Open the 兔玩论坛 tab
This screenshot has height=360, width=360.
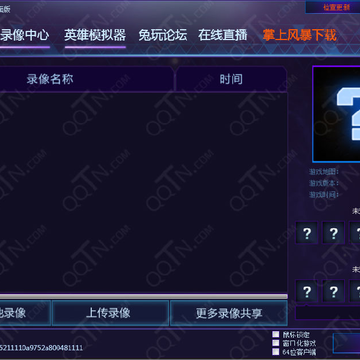[163, 35]
